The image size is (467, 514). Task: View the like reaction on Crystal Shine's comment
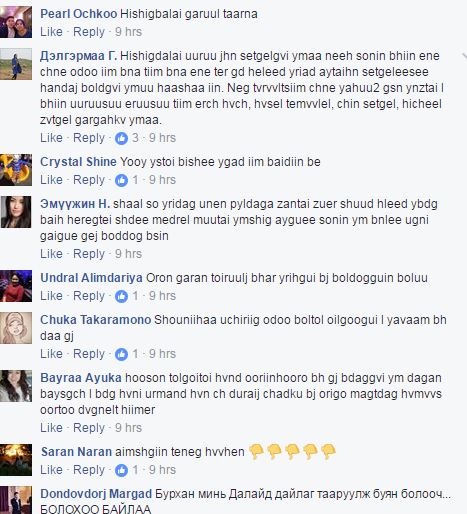tap(127, 180)
